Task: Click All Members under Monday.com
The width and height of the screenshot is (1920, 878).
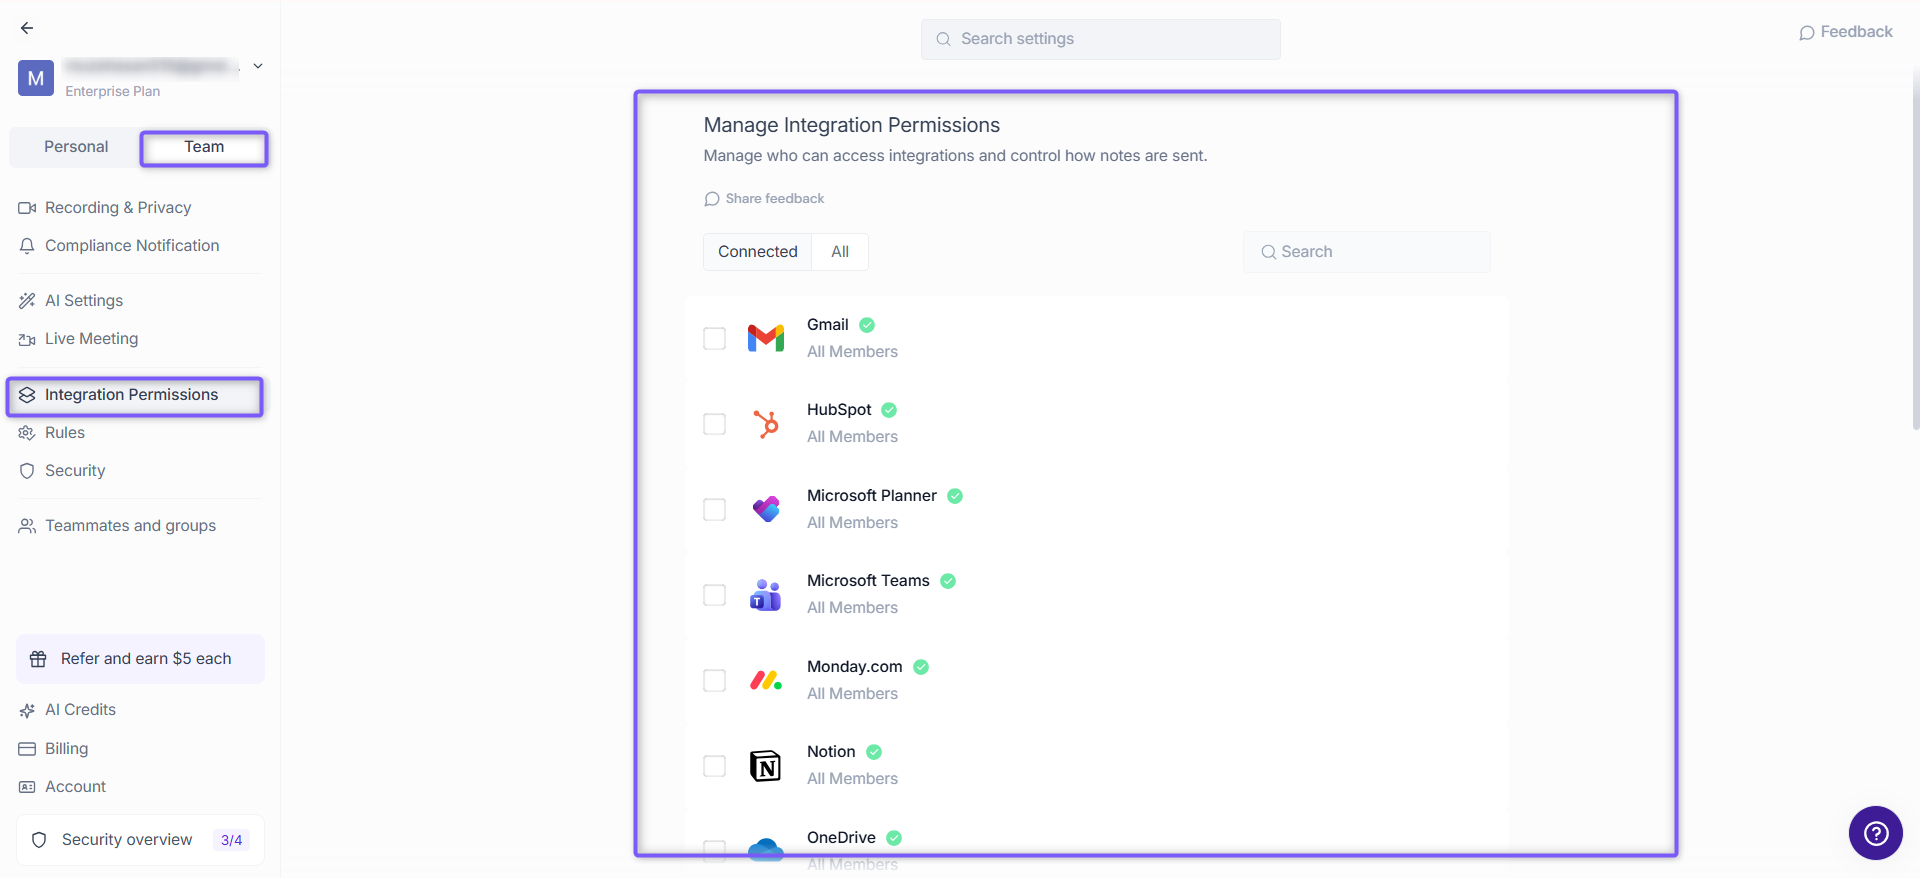Action: 852,694
